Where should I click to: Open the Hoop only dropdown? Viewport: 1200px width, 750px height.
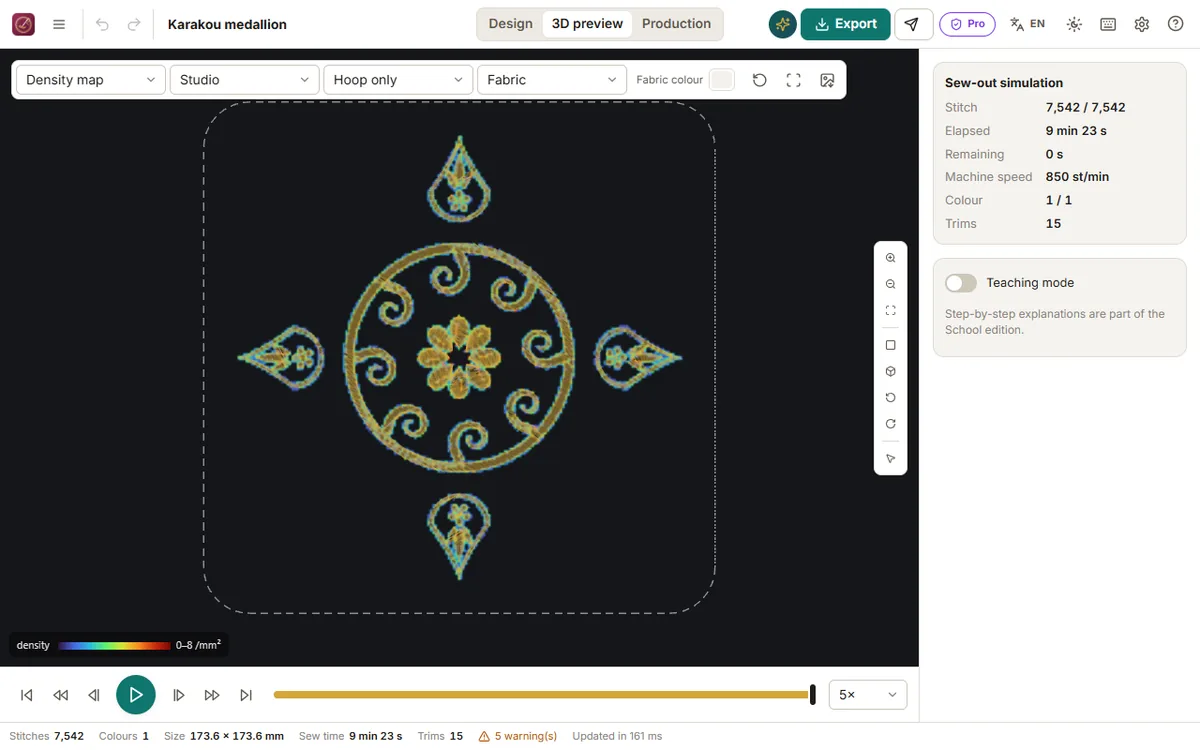point(399,80)
